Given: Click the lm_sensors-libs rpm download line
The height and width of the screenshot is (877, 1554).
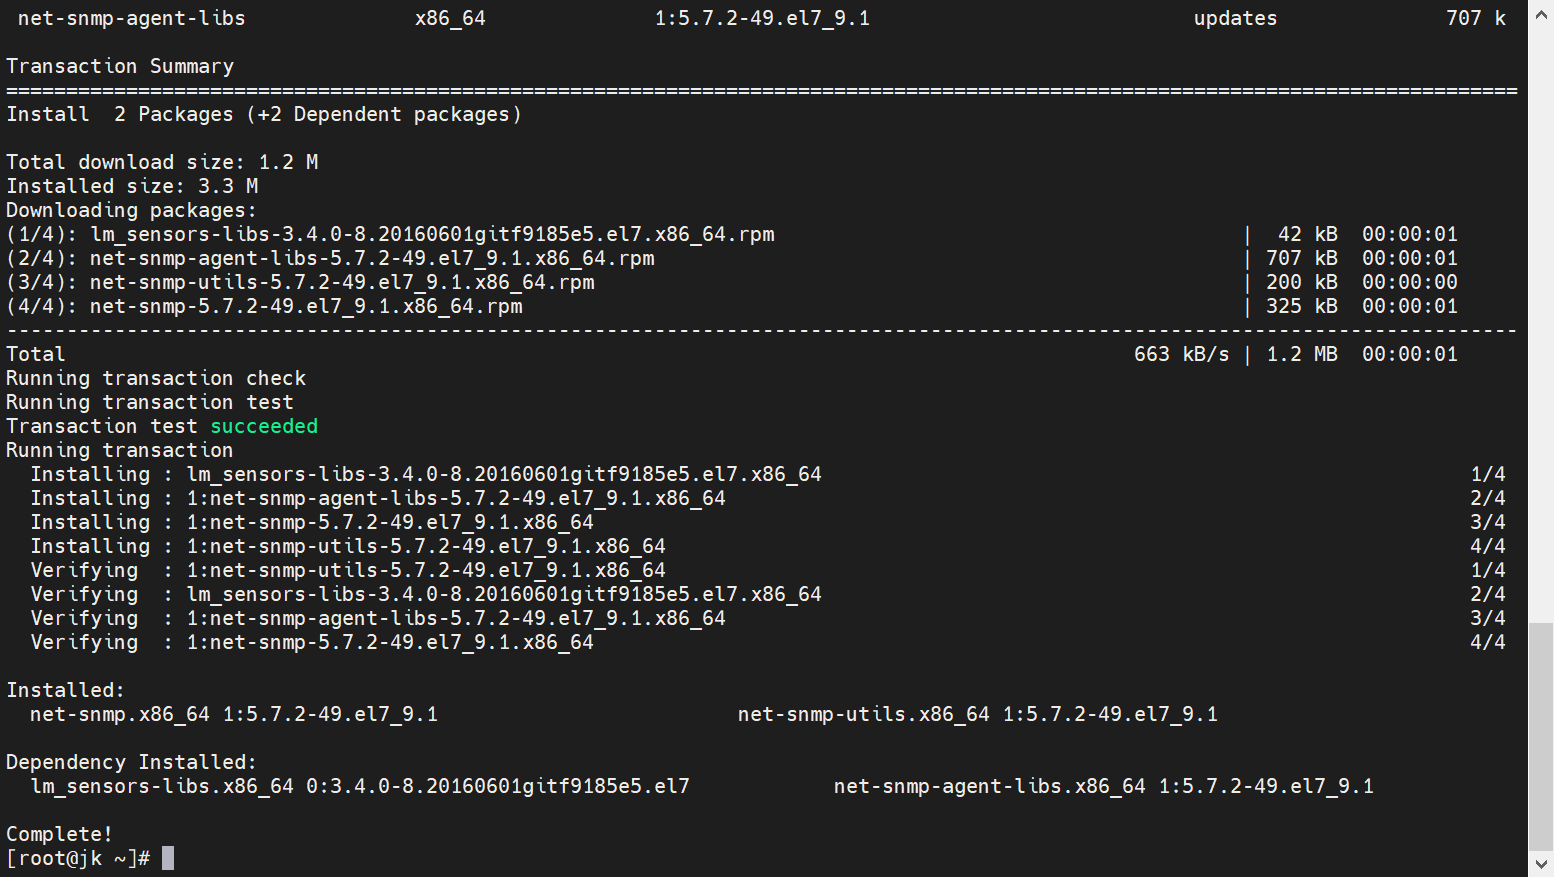Looking at the screenshot, I should pos(432,234).
